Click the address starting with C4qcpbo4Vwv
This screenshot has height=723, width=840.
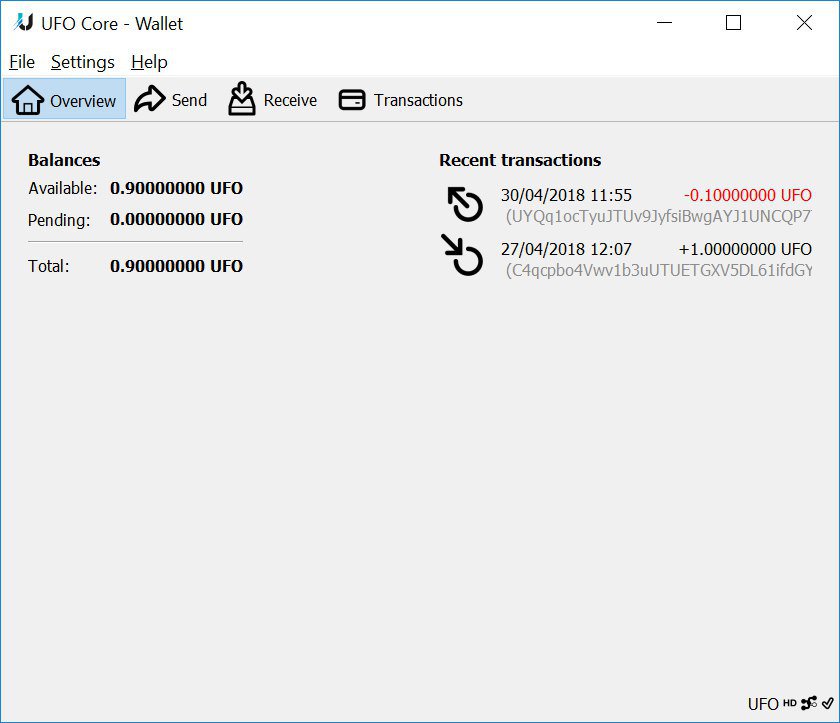tap(659, 270)
